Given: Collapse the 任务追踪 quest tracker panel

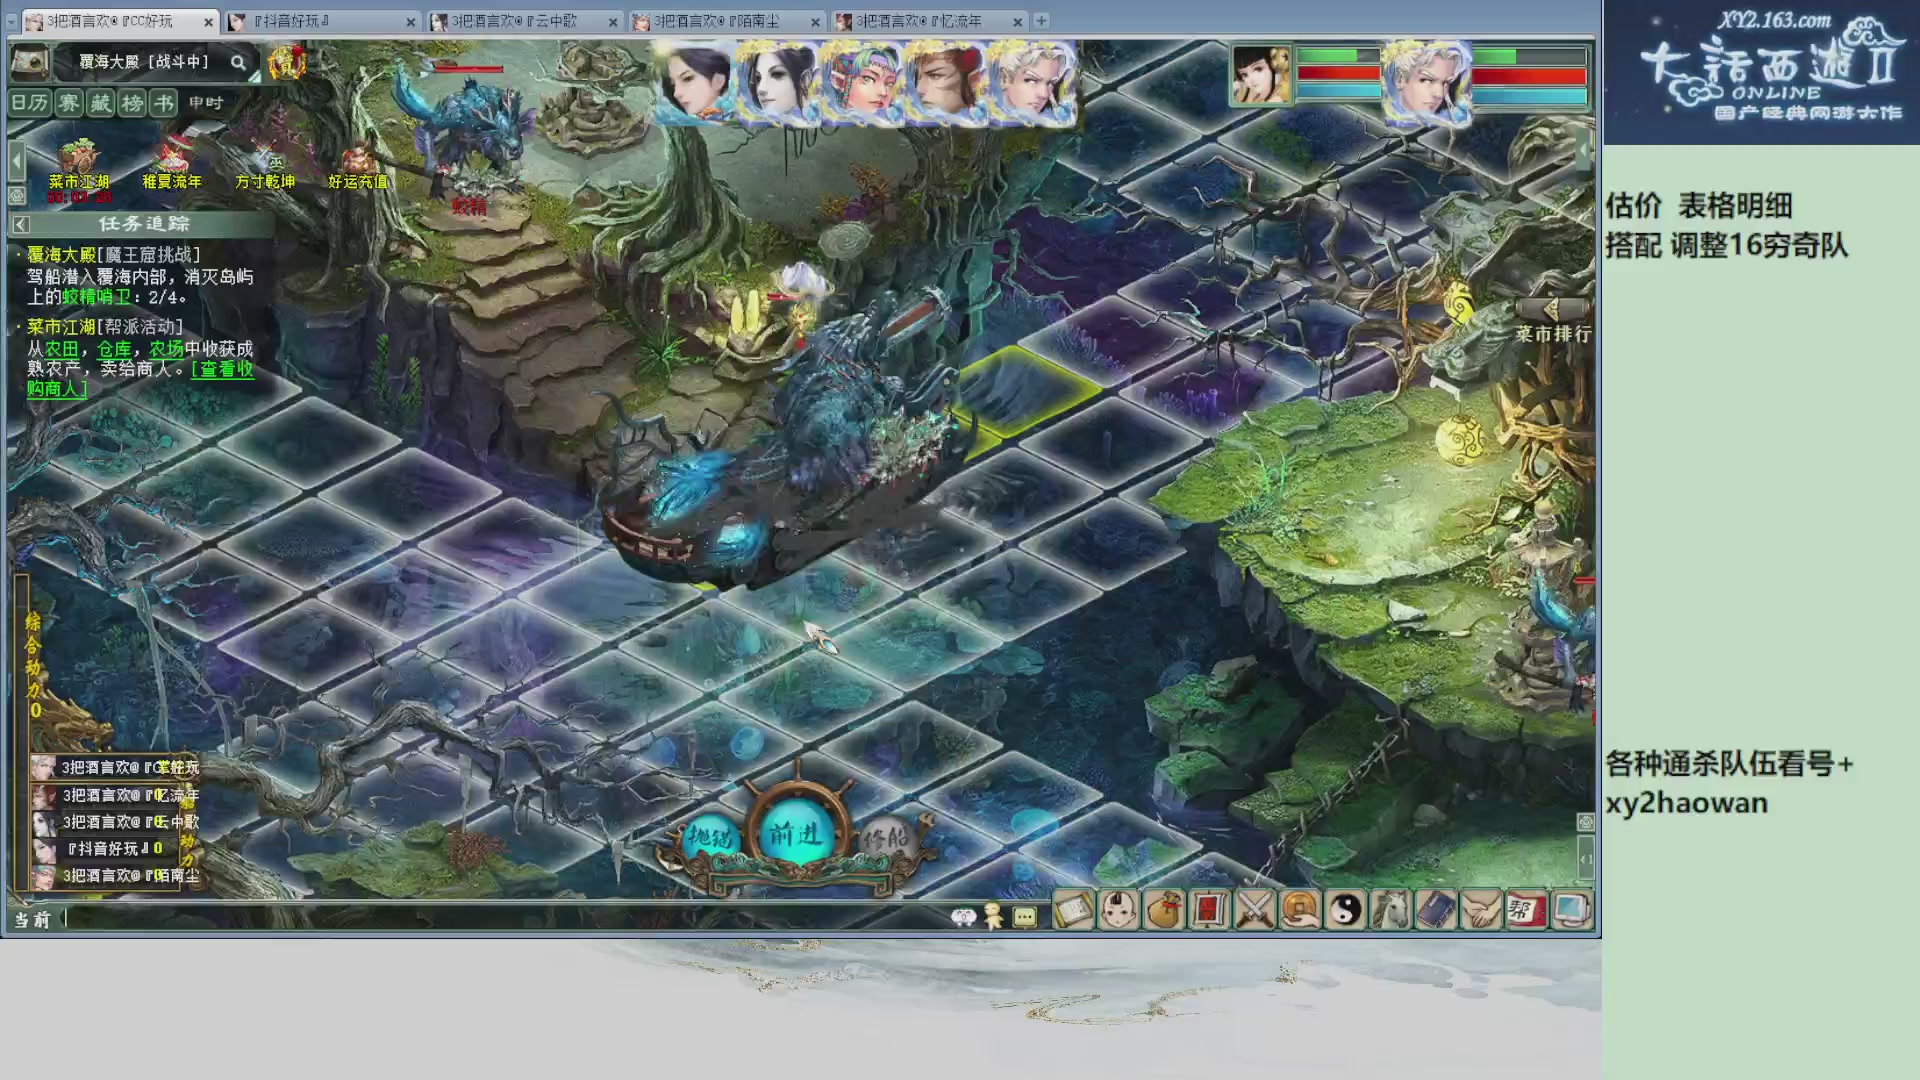Looking at the screenshot, I should coord(21,224).
